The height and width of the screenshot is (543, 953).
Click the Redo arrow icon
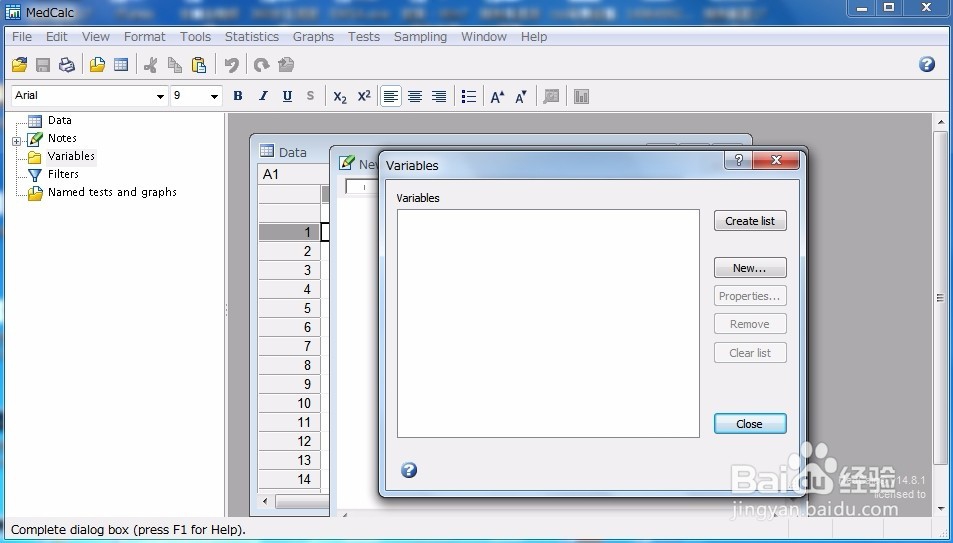[261, 64]
